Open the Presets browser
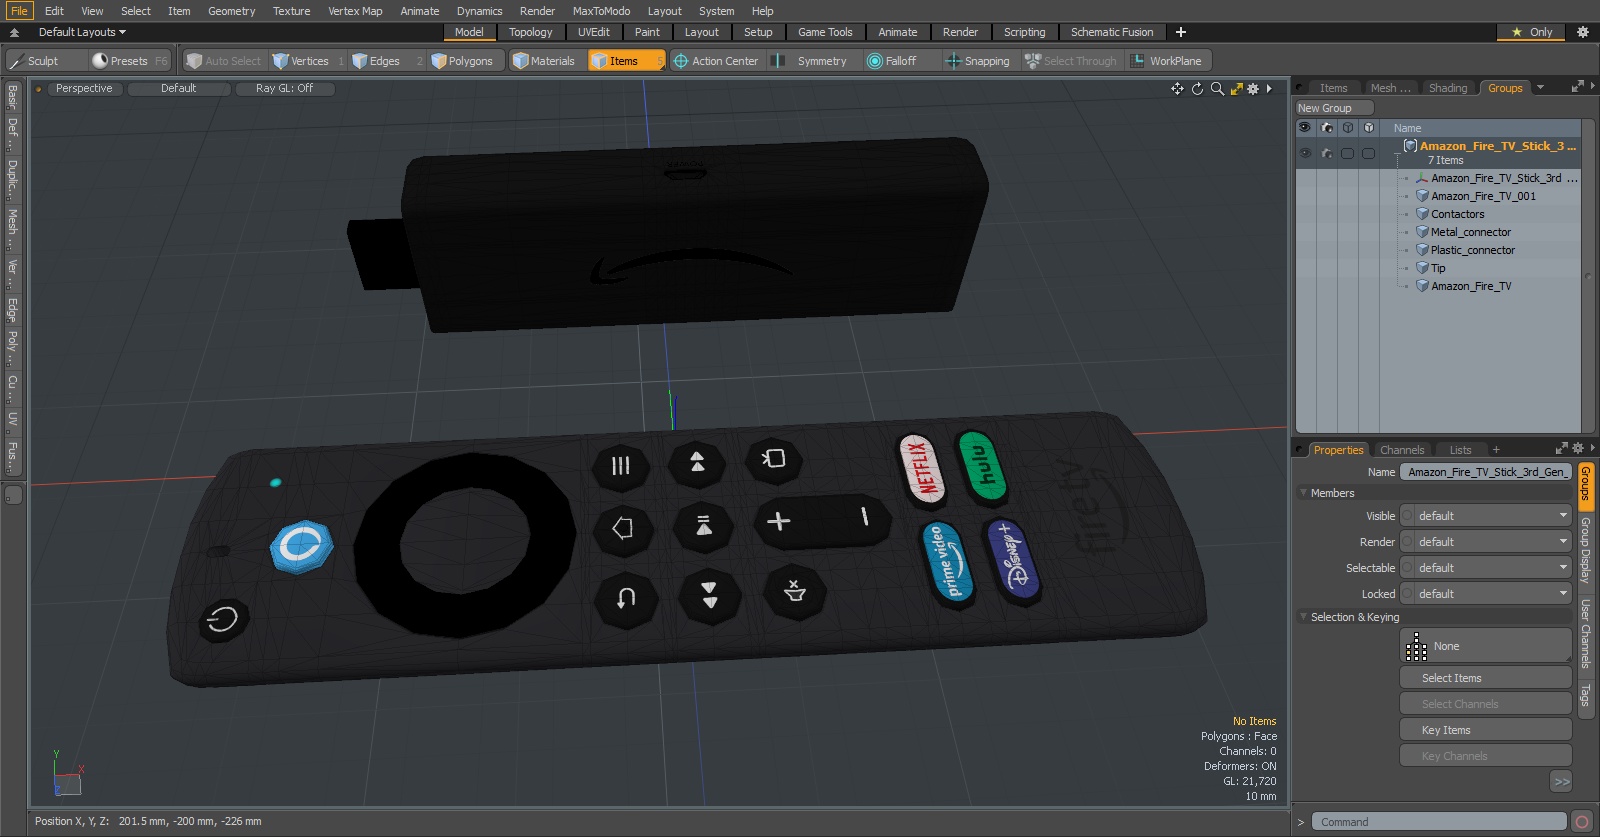This screenshot has height=837, width=1600. 129,61
